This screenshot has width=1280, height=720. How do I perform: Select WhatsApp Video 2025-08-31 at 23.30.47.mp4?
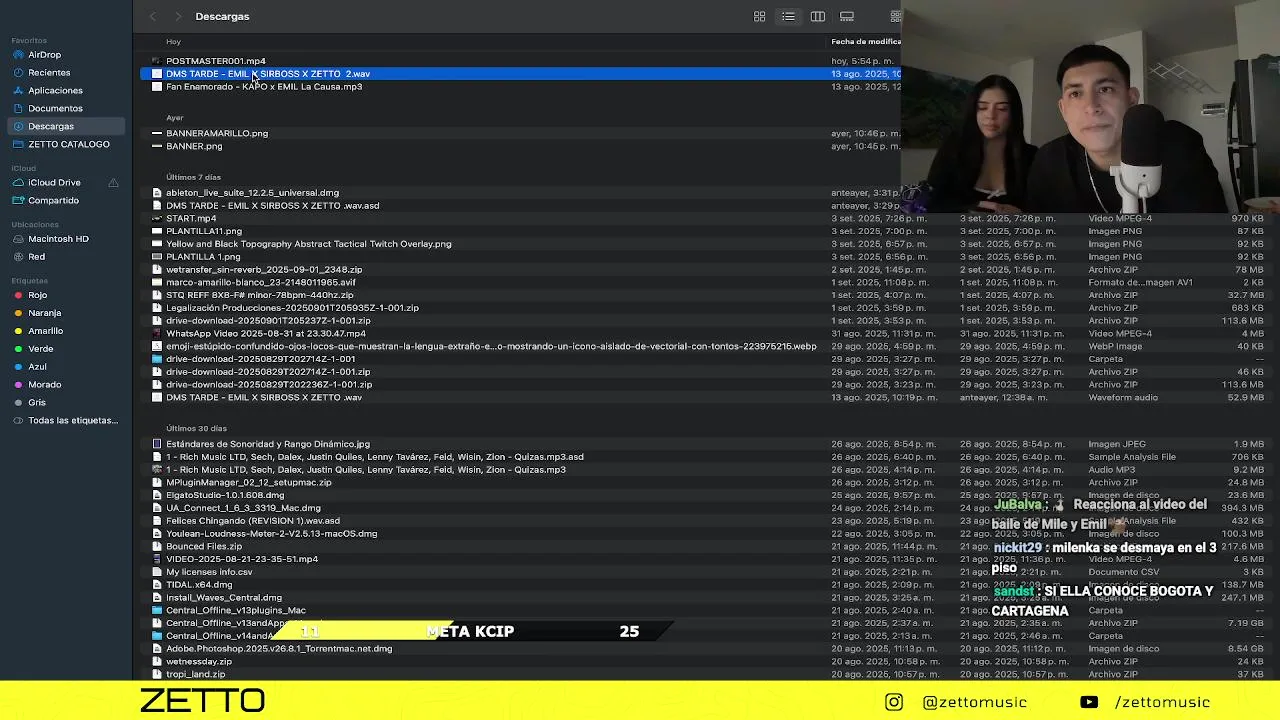pos(266,334)
